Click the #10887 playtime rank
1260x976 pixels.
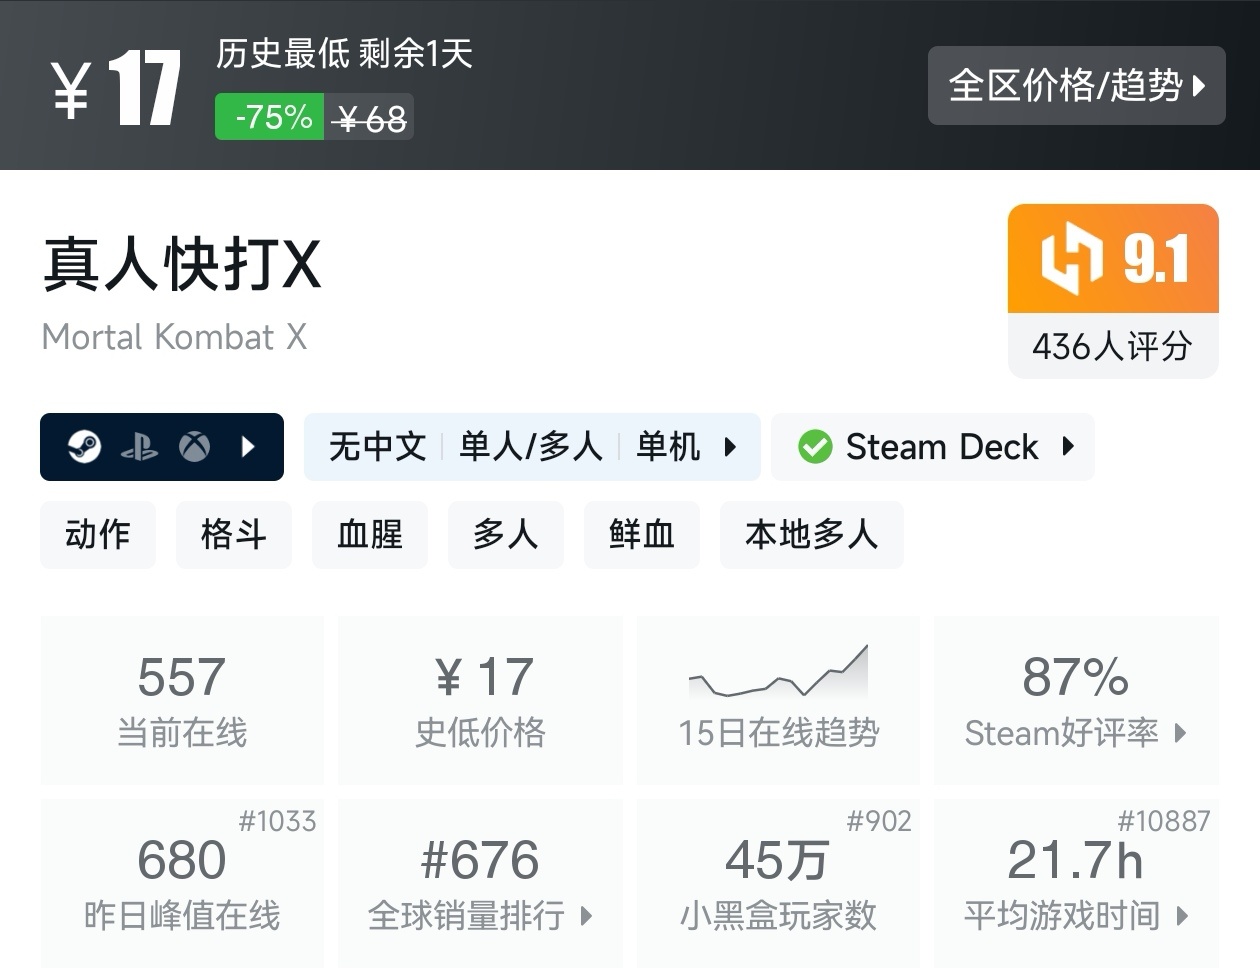(x=1164, y=821)
